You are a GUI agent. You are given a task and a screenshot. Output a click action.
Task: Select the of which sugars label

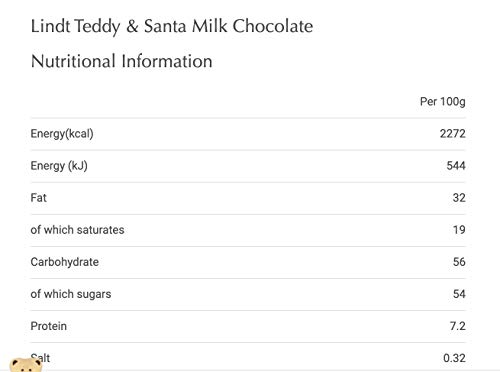(71, 294)
